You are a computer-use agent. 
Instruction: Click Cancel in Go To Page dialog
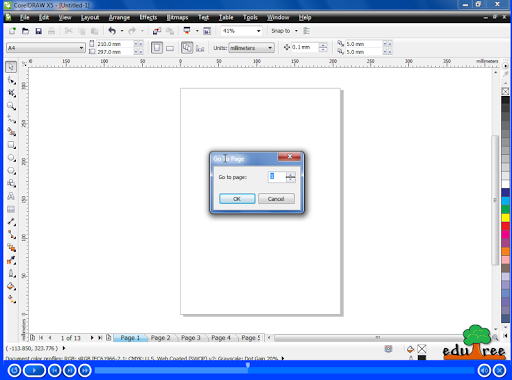[276, 199]
